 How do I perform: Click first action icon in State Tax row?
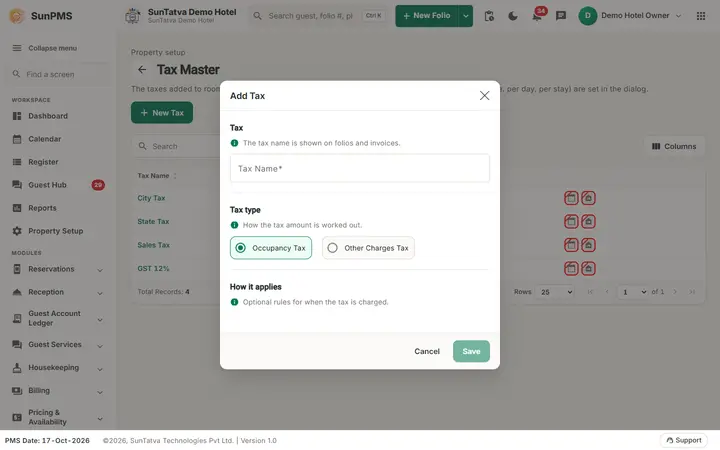[571, 221]
